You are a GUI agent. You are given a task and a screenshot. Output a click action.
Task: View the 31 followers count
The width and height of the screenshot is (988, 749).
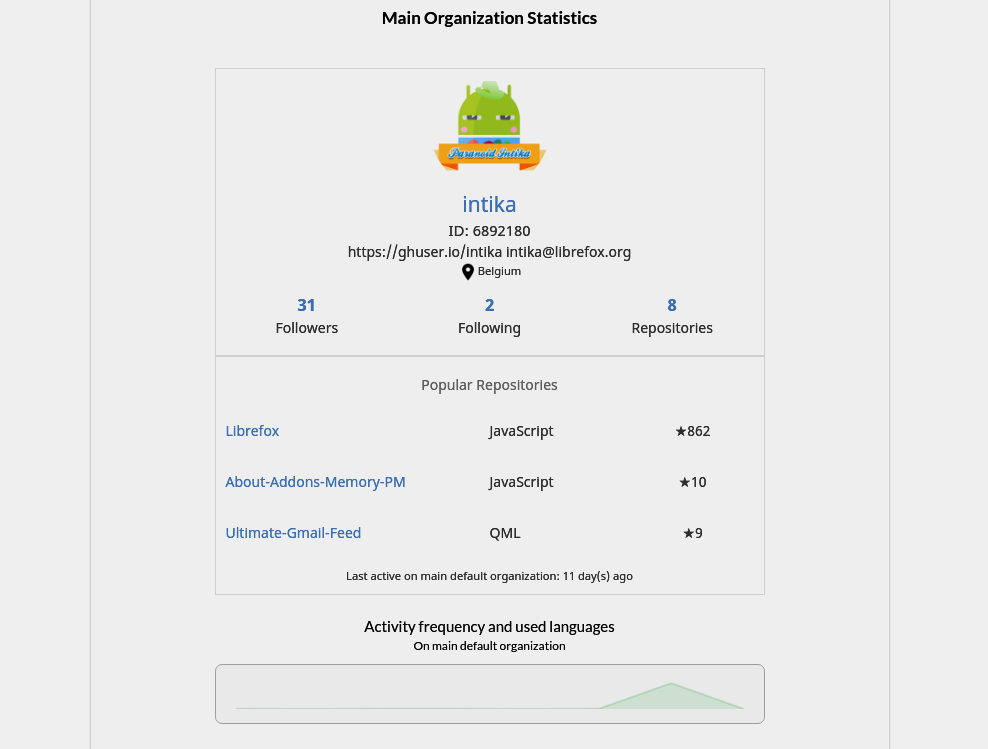[306, 305]
